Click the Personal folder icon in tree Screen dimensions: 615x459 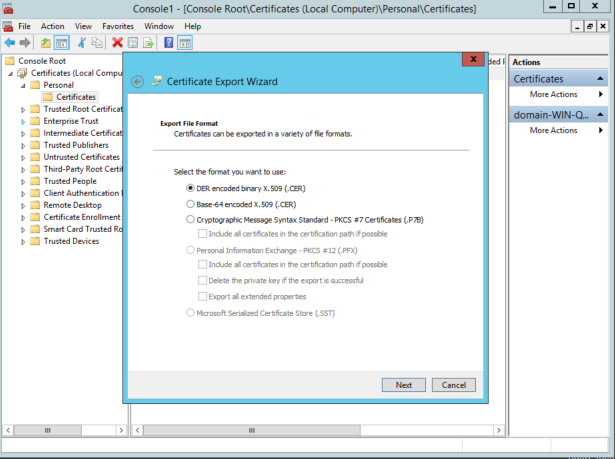pos(35,85)
